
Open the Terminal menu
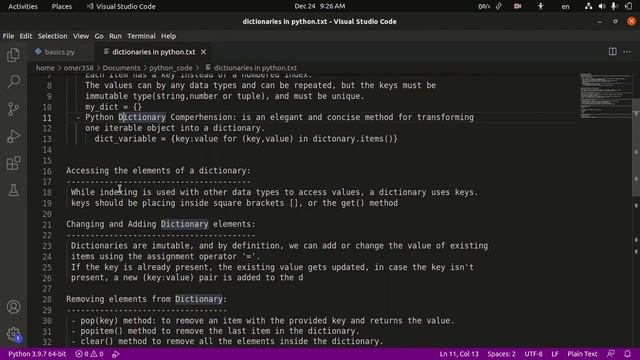pyautogui.click(x=141, y=36)
